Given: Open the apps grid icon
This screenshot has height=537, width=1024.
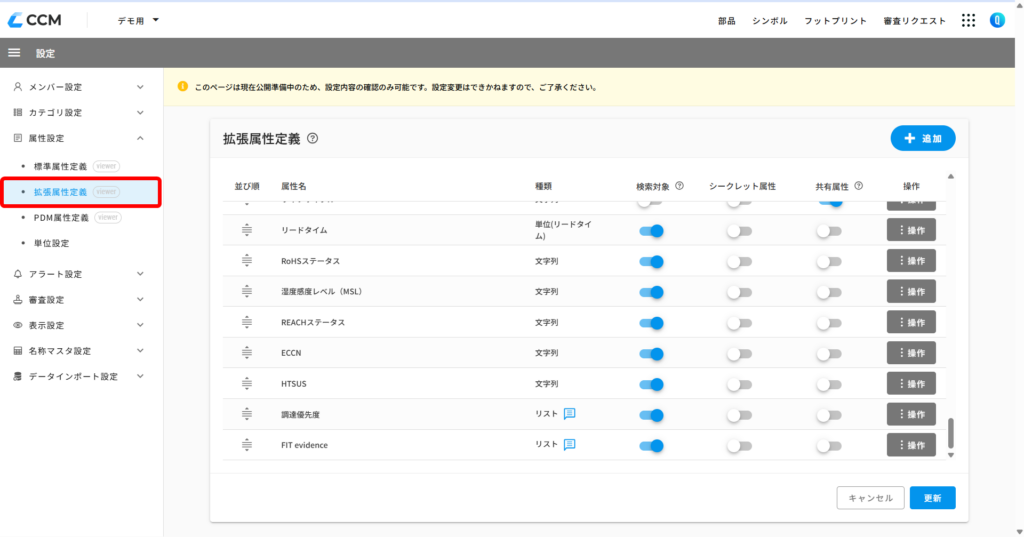Looking at the screenshot, I should 968,20.
